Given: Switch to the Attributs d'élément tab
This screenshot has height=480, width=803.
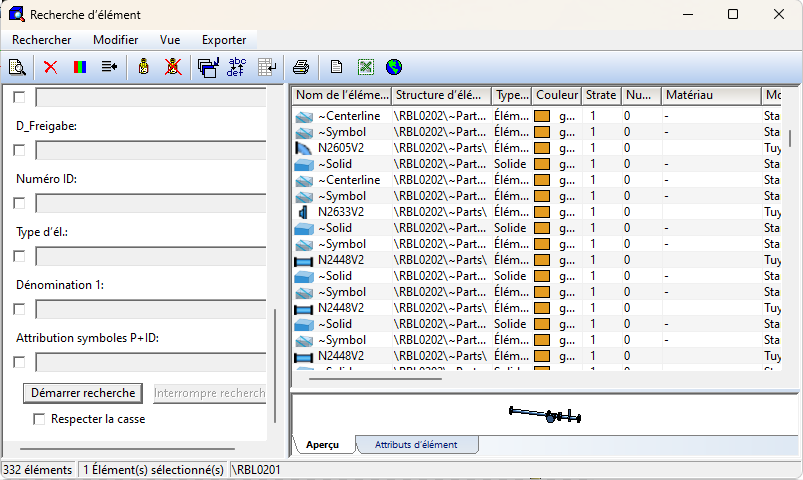Looking at the screenshot, I should [416, 445].
